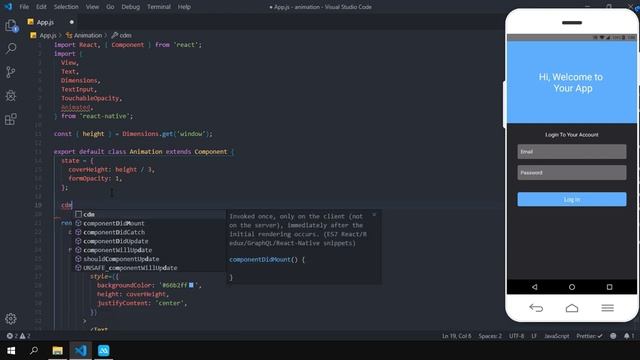This screenshot has height=360, width=640.
Task: Select the cdm snippet suggestion
Action: [x=149, y=214]
